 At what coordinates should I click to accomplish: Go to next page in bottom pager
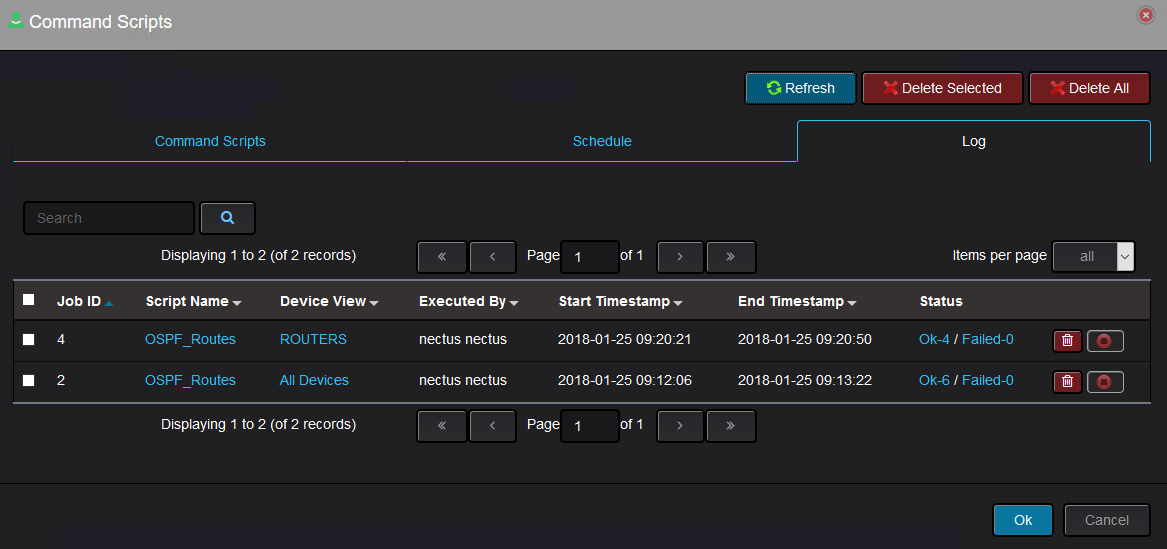tap(680, 426)
